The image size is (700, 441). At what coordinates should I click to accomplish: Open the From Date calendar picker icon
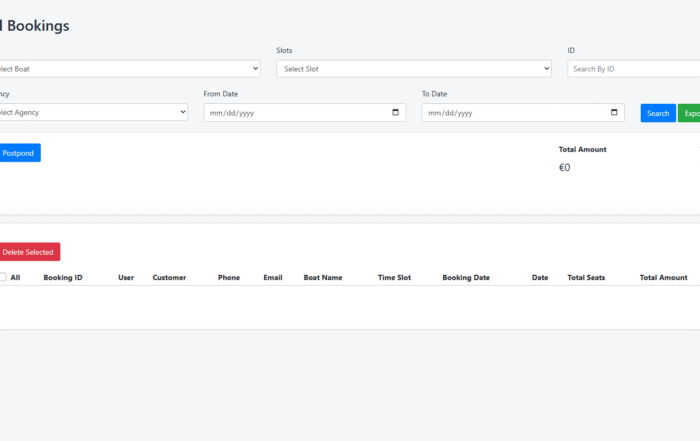point(396,113)
